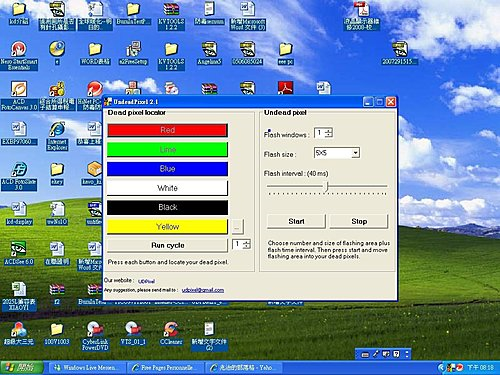
Task: Open the KVTOOLS 1.2.2 archive icon
Action: point(171,16)
